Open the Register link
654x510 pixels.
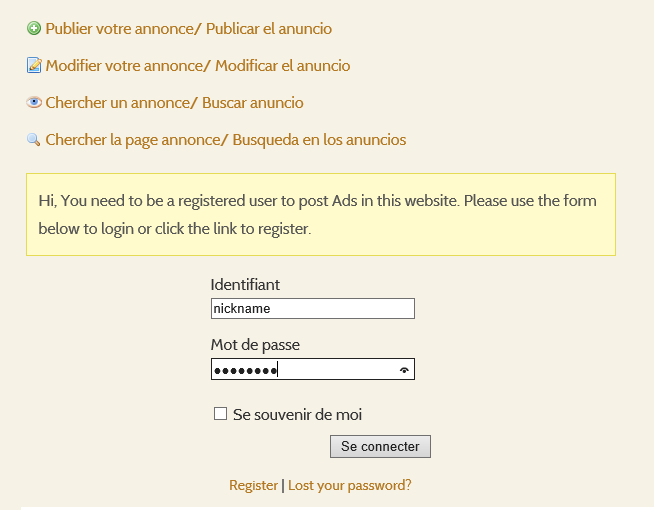point(253,485)
